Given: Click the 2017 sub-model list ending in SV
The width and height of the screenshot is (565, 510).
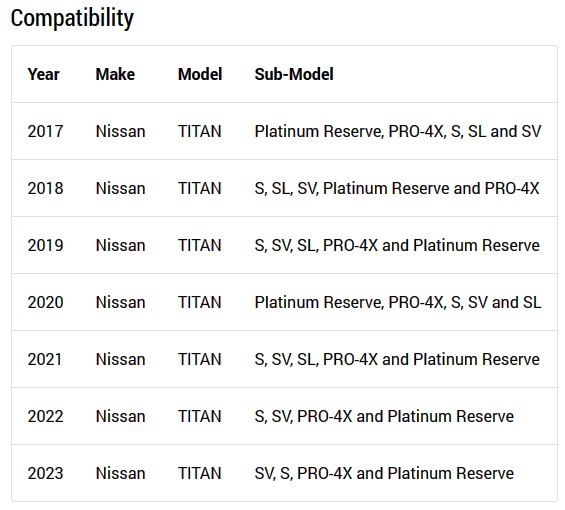Looking at the screenshot, I should (398, 131).
